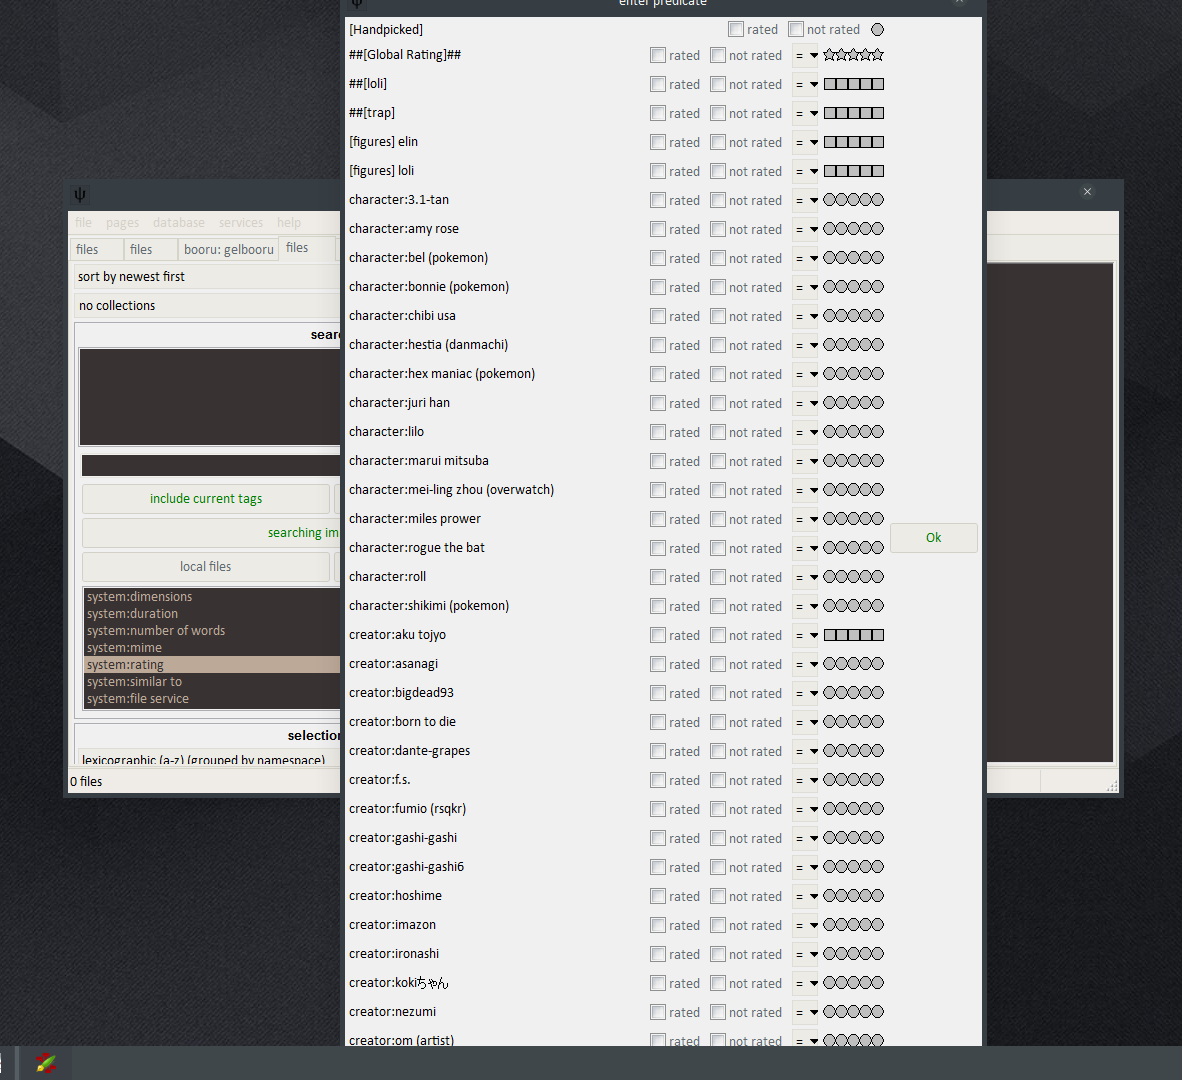Click the [Handpicked] like circle control
The height and width of the screenshot is (1080, 1182).
coord(877,29)
